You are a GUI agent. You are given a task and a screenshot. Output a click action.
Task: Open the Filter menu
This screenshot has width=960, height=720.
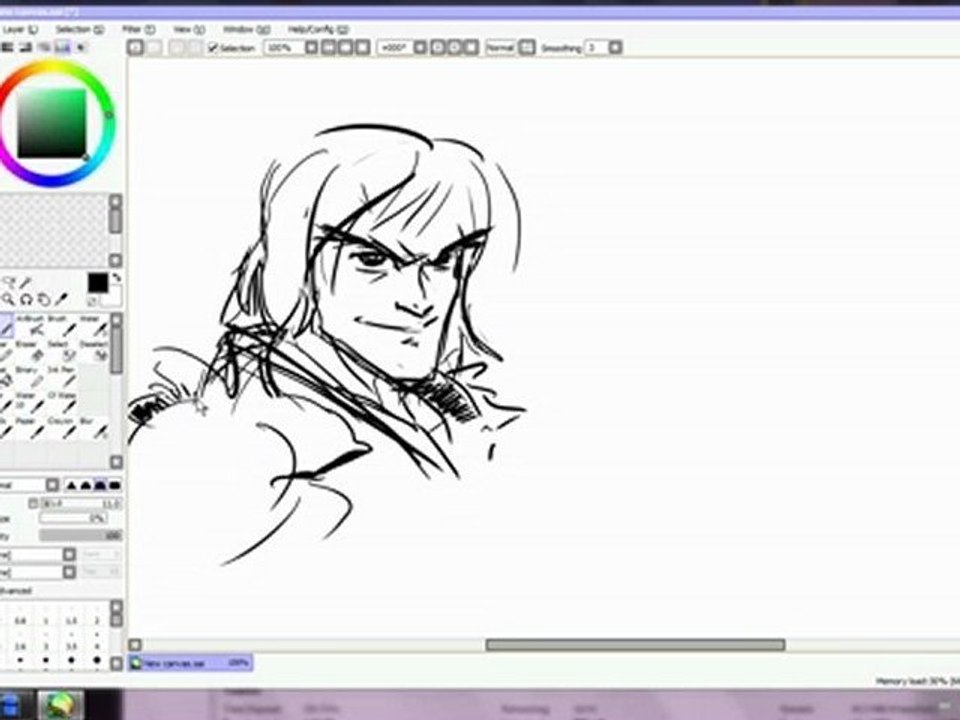pos(138,29)
